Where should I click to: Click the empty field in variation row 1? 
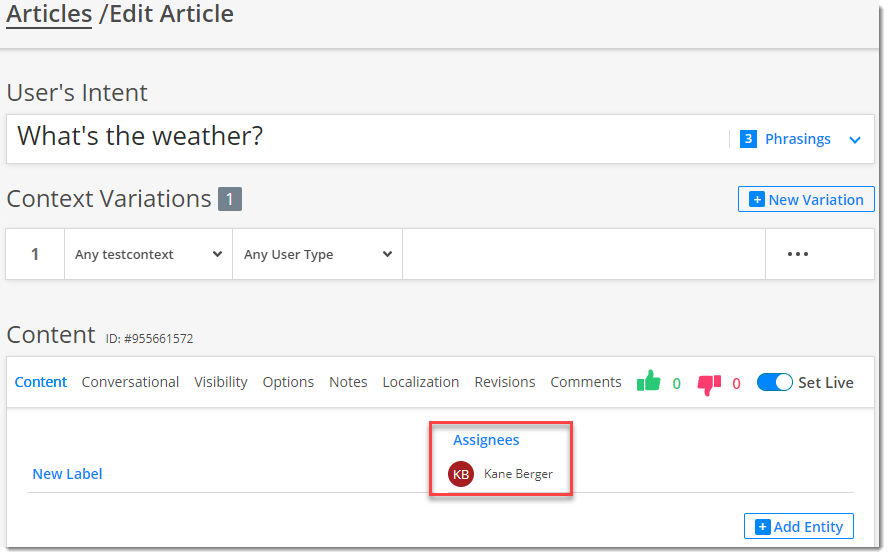tap(584, 254)
